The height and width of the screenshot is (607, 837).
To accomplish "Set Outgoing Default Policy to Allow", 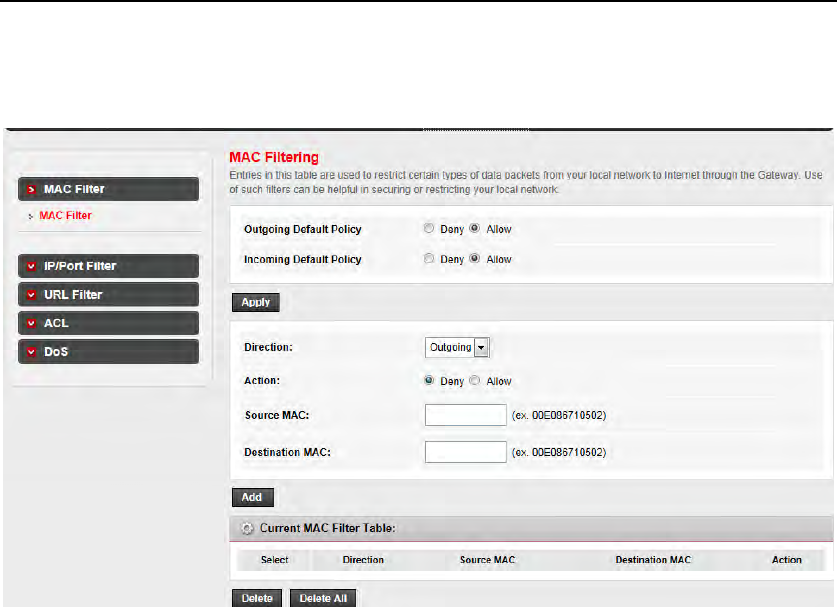I will pyautogui.click(x=475, y=228).
